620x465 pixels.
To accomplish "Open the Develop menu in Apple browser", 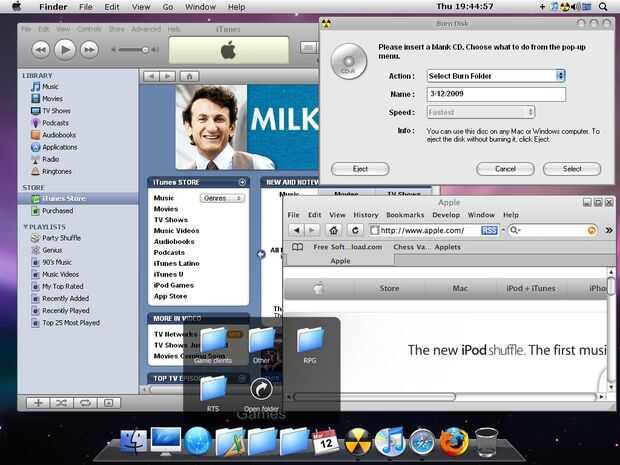I will 446,215.
